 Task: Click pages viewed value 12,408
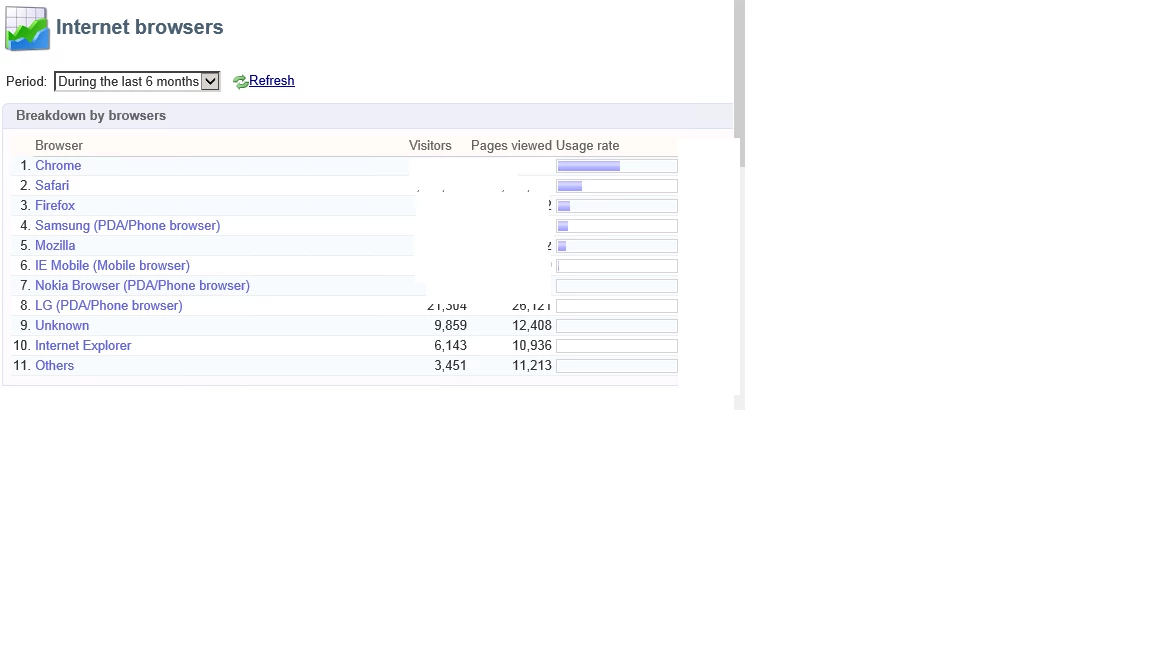pyautogui.click(x=532, y=325)
